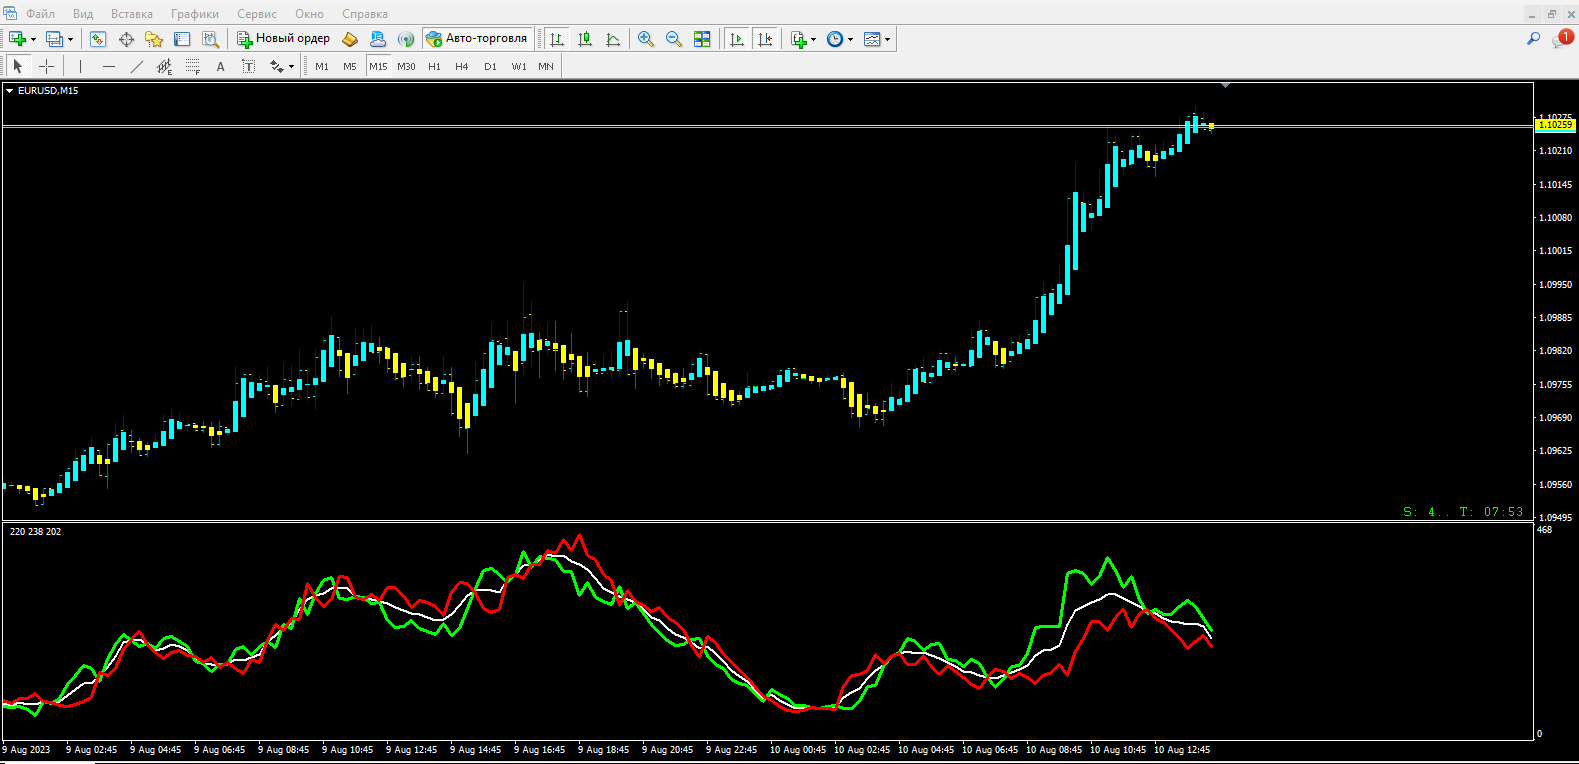1579x764 pixels.
Task: Select the Crosshair cursor tool
Action: [x=46, y=66]
